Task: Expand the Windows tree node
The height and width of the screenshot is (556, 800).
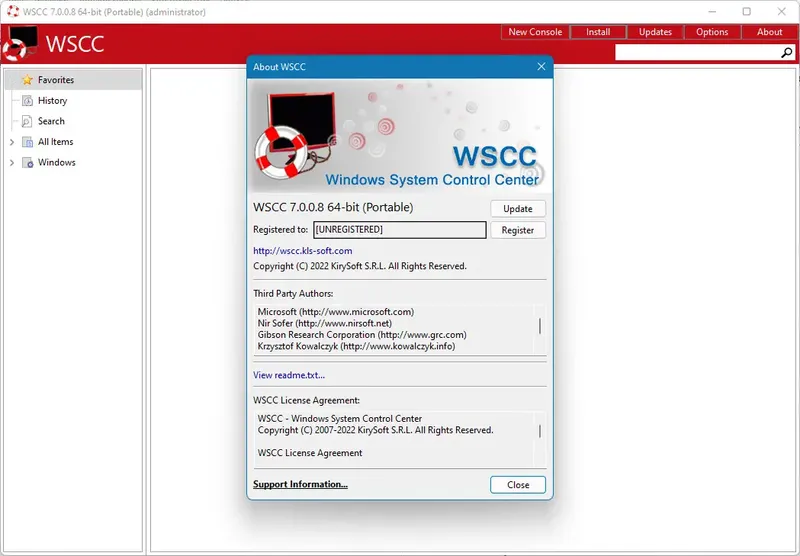Action: coord(12,163)
